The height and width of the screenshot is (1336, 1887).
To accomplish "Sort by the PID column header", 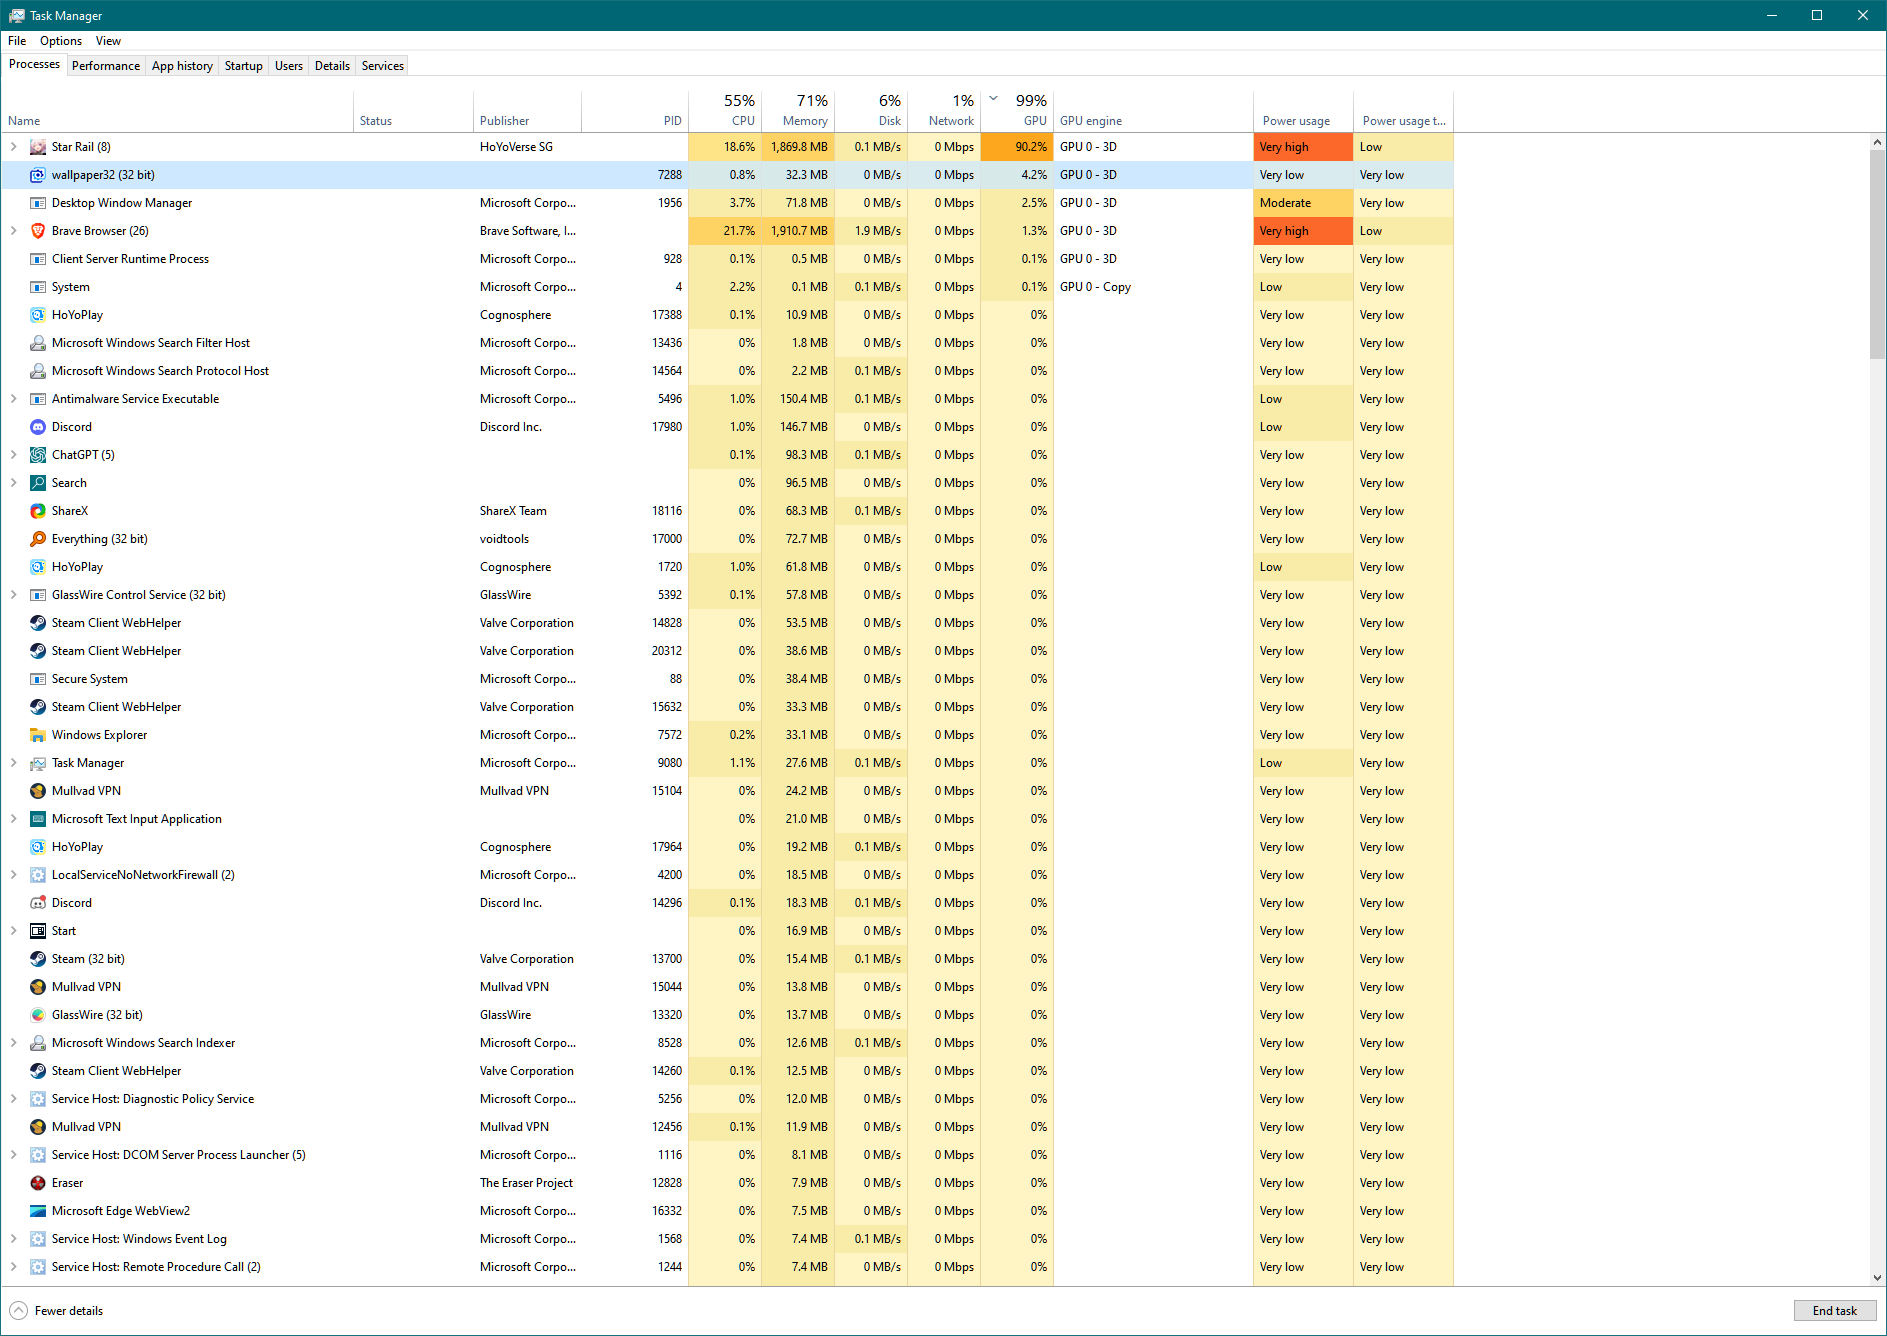I will 635,111.
